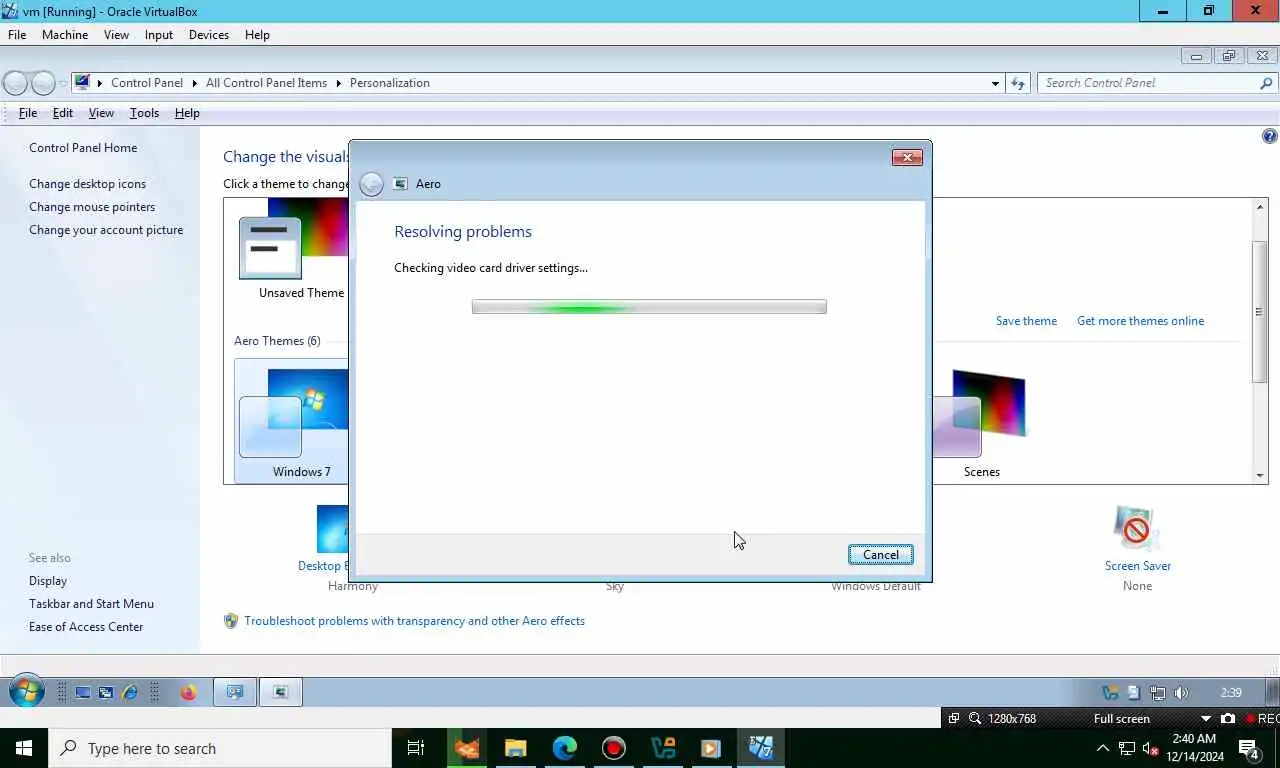Open the red record app on host taskbar
Screen dimensions: 1280x768
(x=614, y=748)
